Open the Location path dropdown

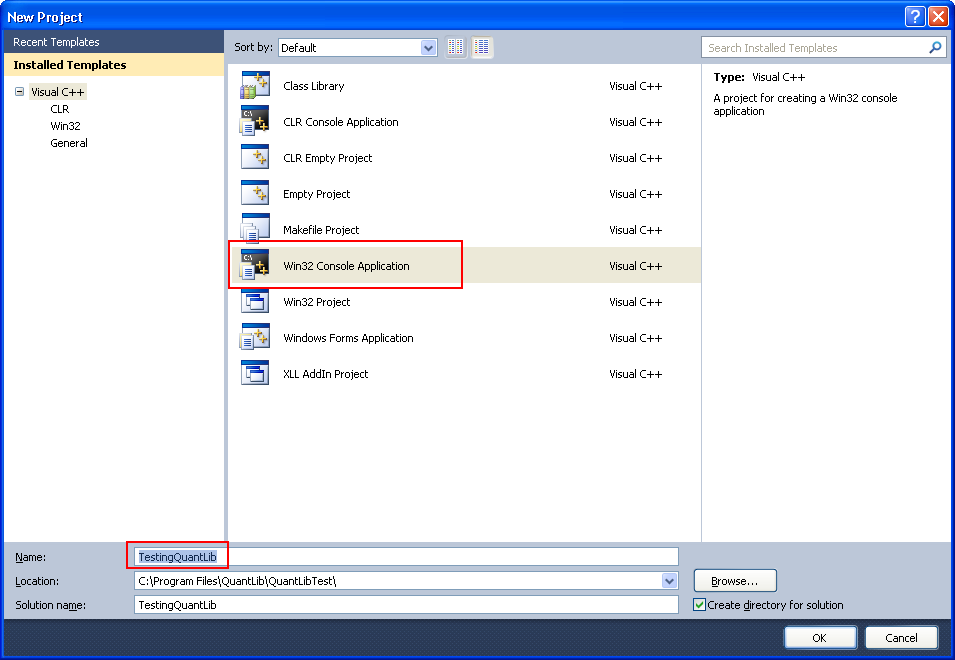[669, 581]
